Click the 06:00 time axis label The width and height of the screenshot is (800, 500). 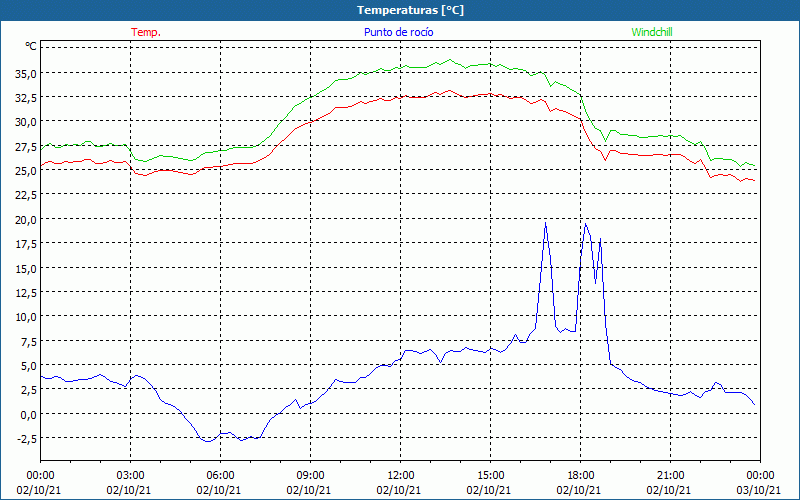(220, 476)
